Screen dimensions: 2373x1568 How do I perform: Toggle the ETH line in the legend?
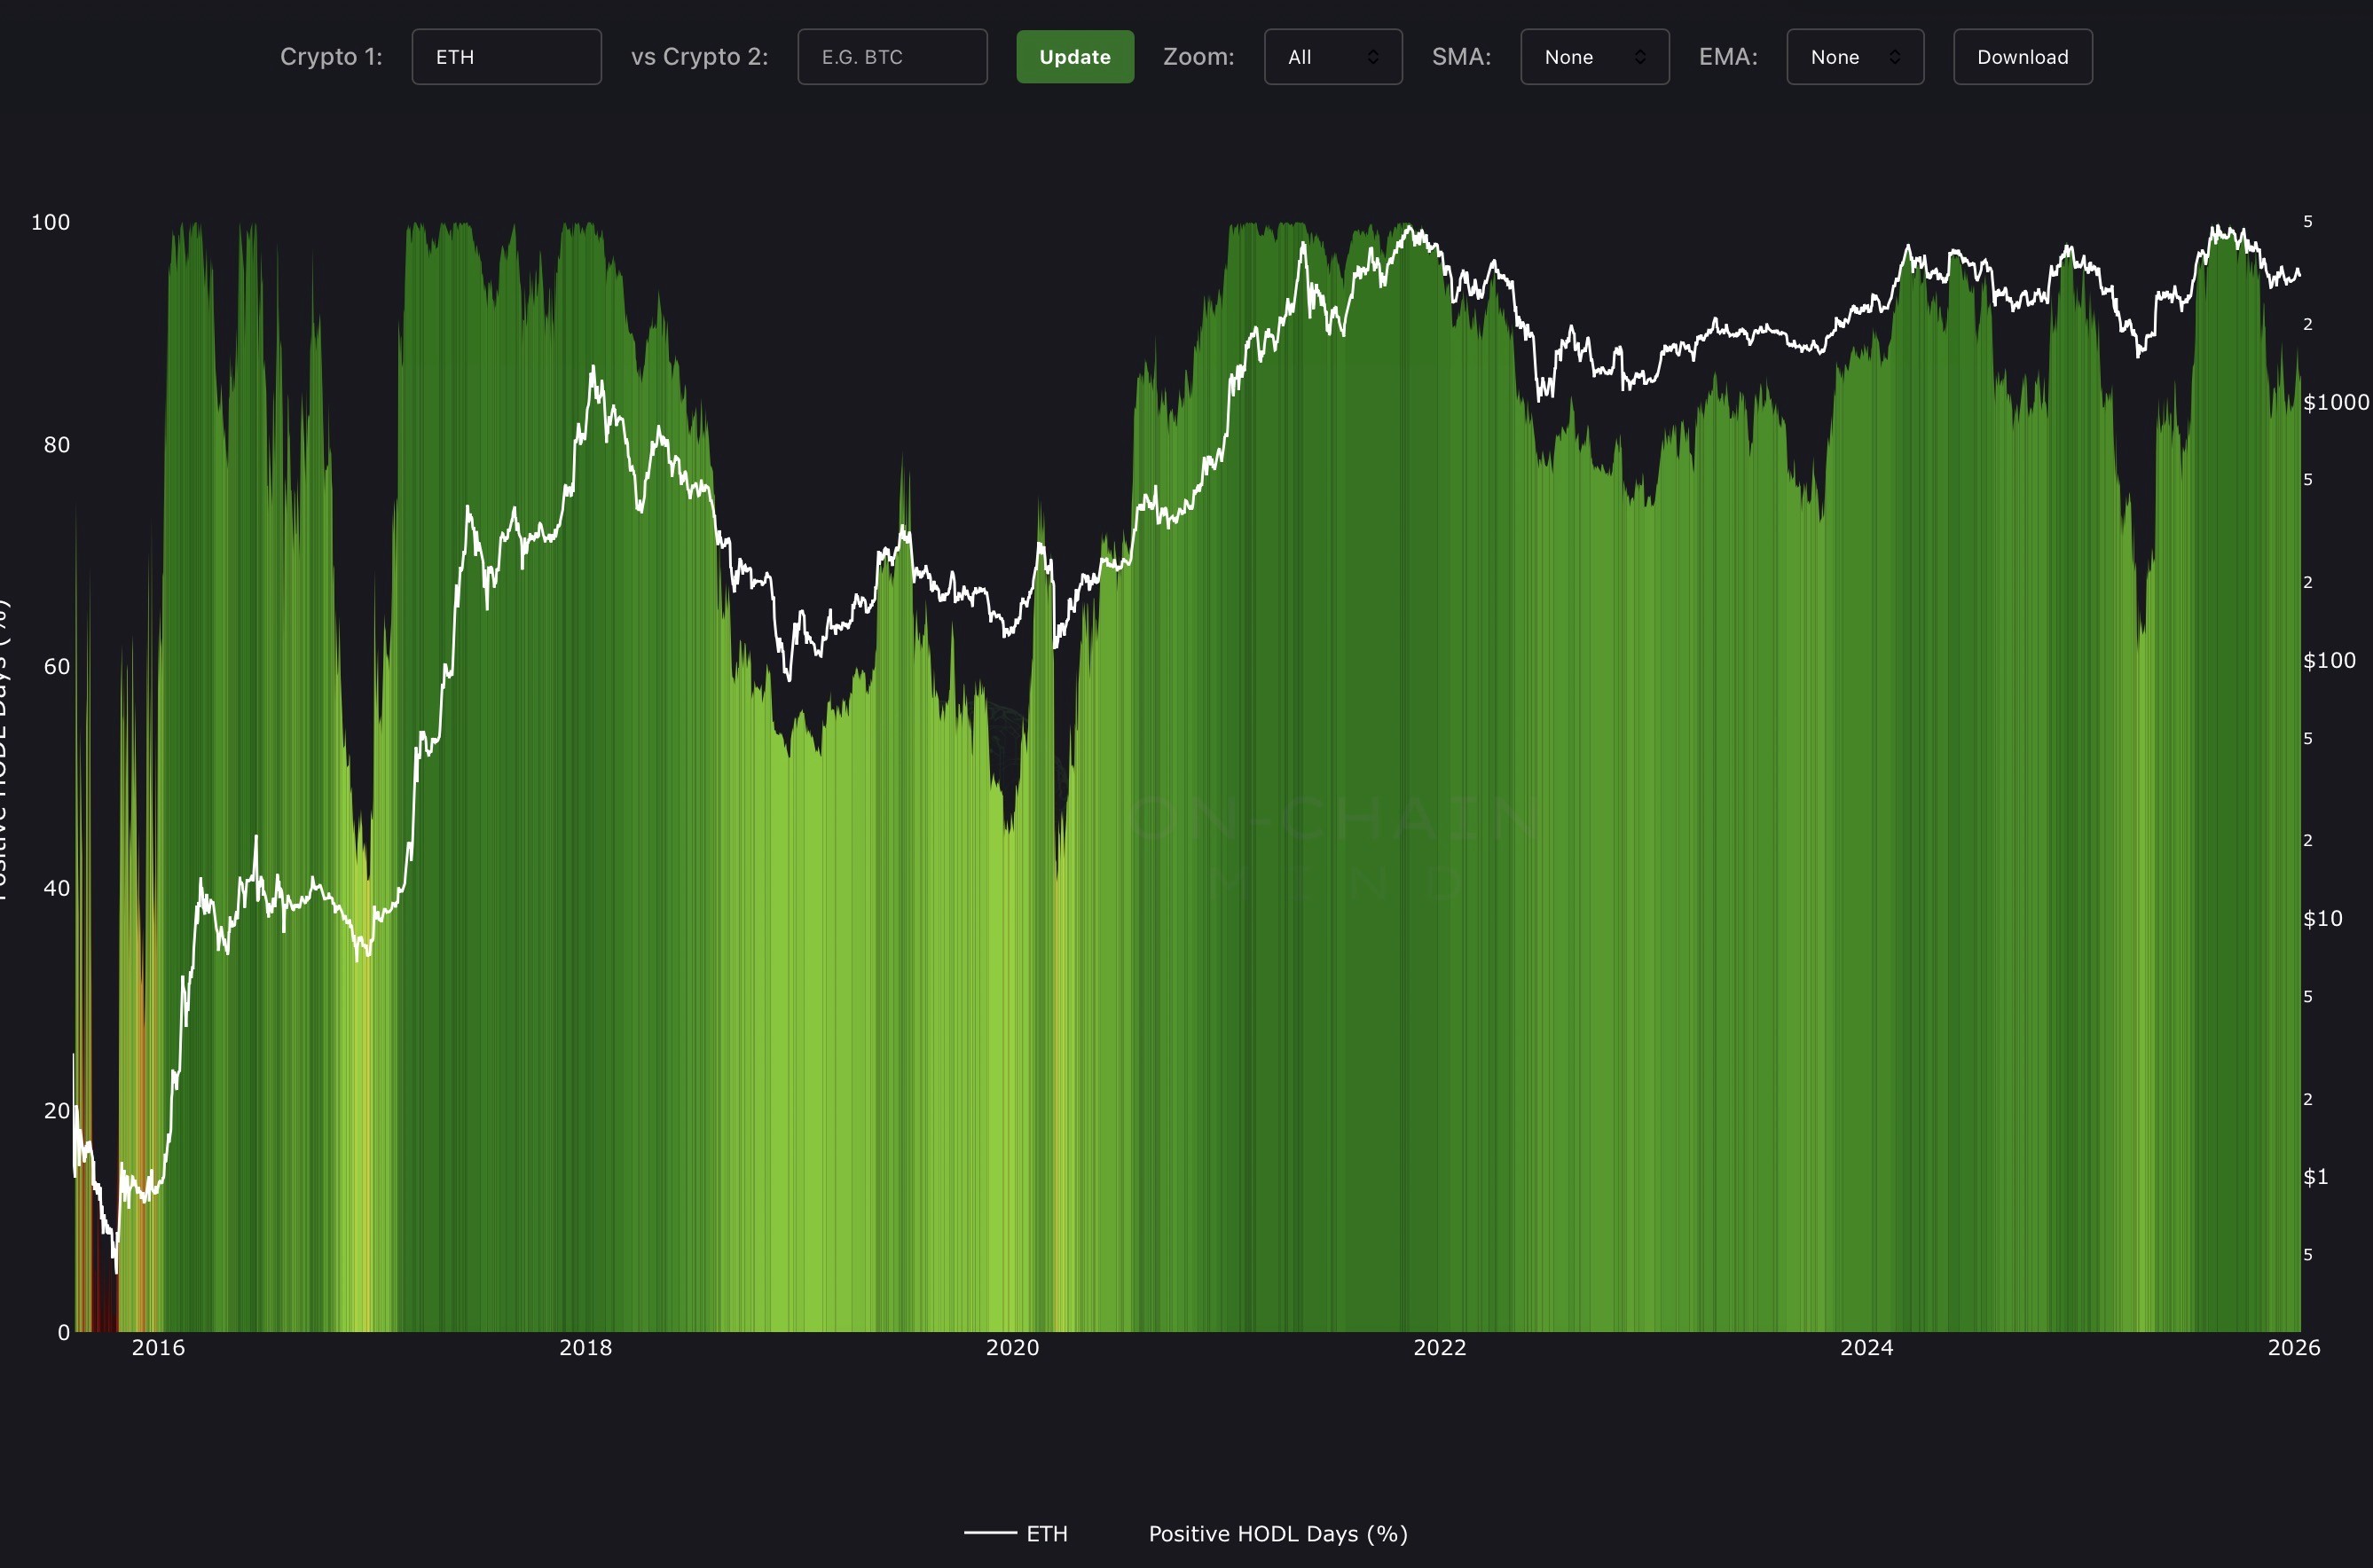pyautogui.click(x=1046, y=1533)
